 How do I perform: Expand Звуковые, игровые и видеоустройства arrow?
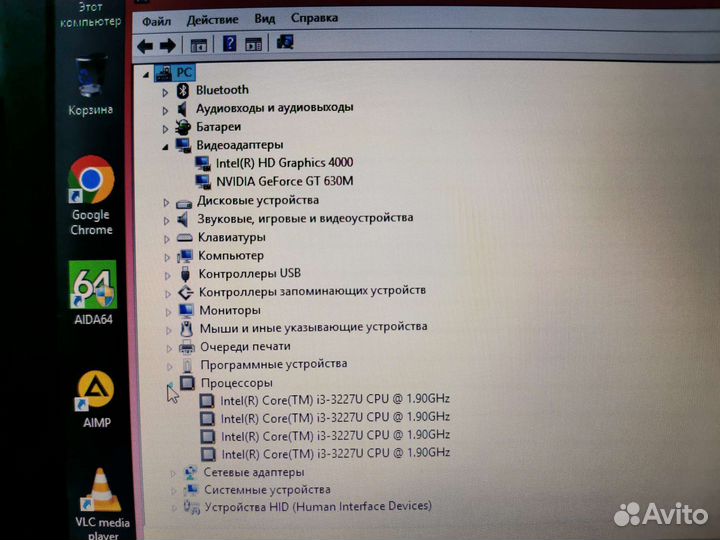(x=166, y=221)
